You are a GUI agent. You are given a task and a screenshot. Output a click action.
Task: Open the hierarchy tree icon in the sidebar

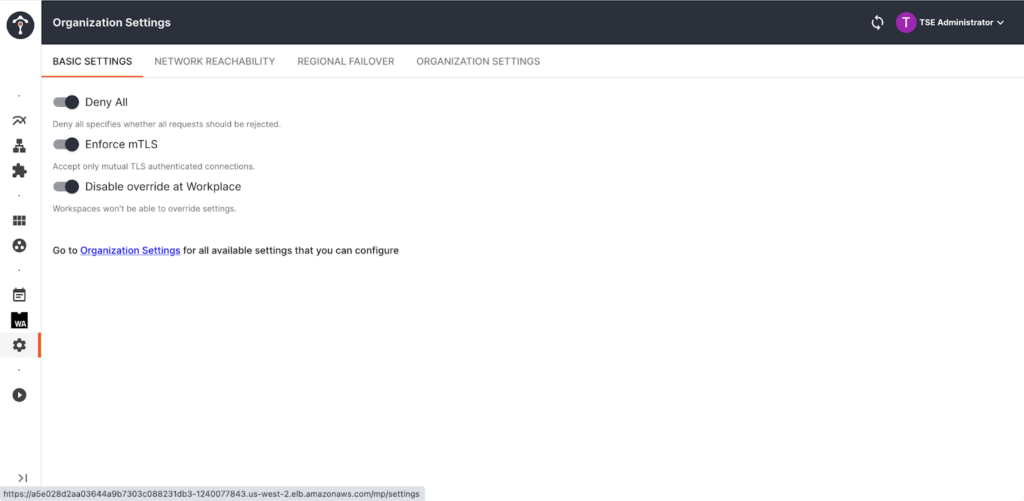(x=19, y=146)
